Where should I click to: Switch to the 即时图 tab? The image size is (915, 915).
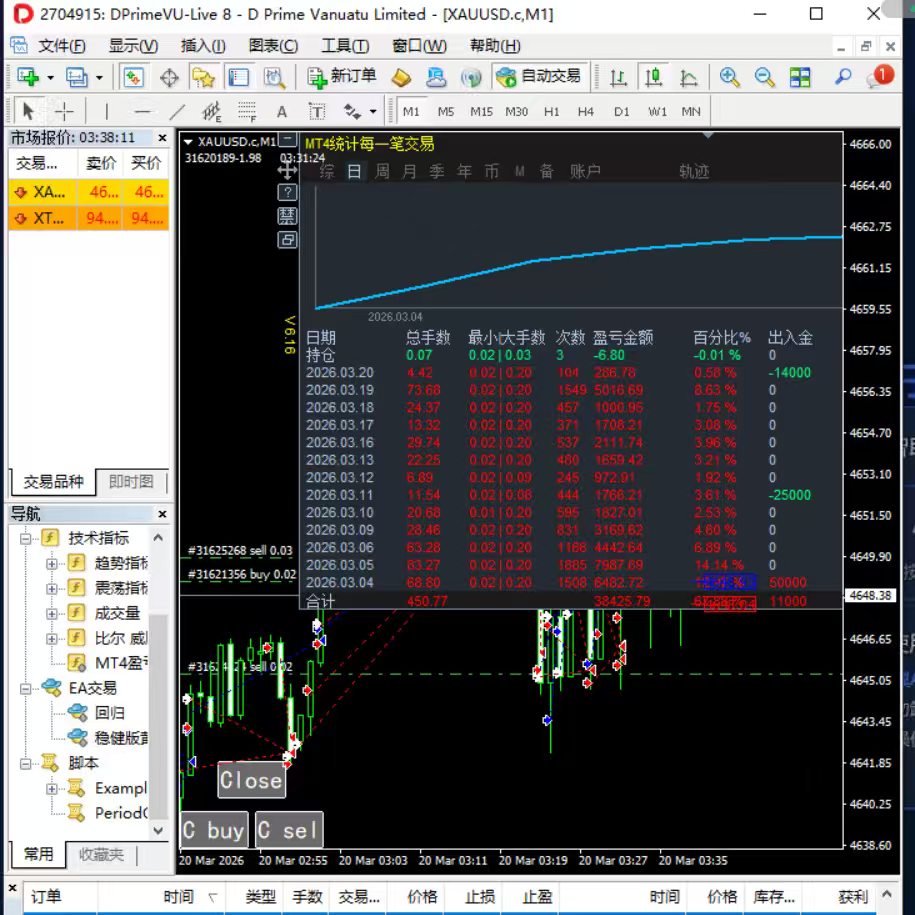click(131, 481)
